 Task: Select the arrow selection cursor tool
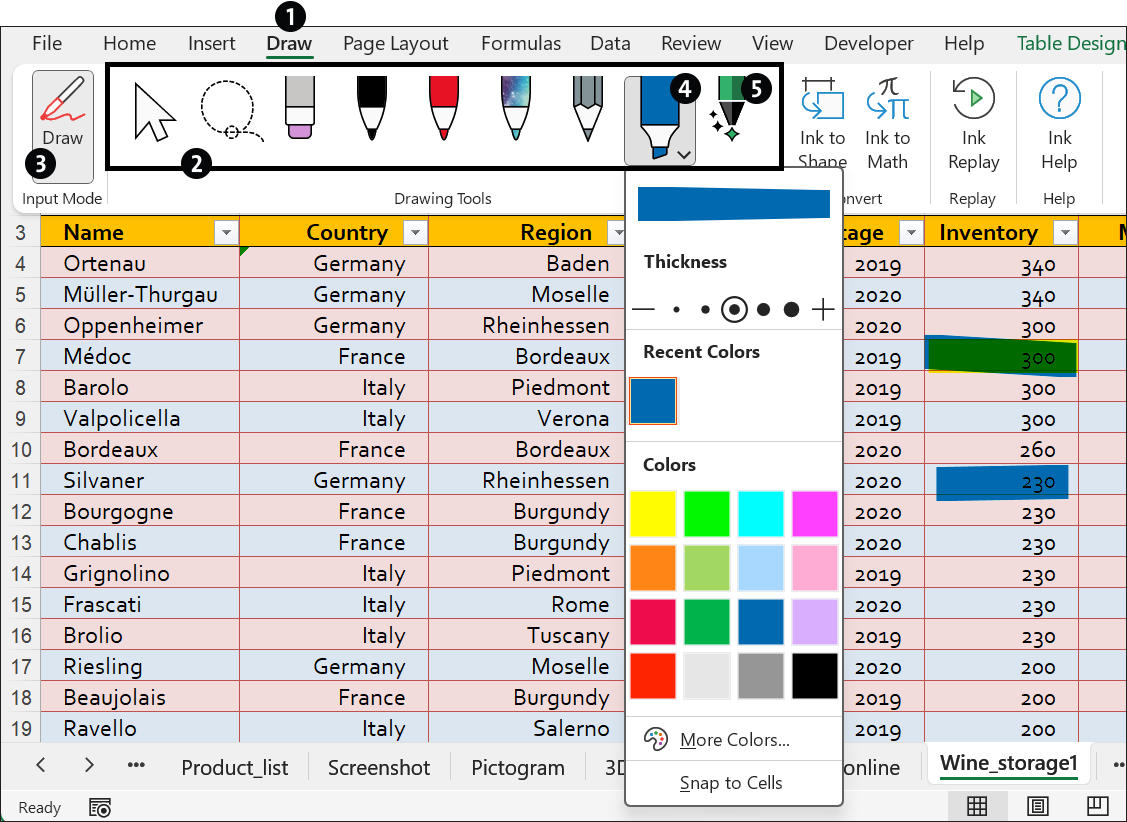tap(155, 112)
